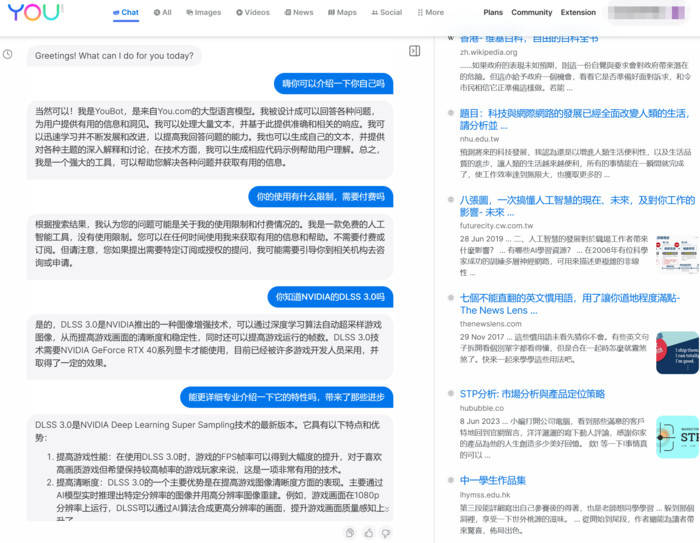The height and width of the screenshot is (543, 700).
Task: Open the nhu.edu.tw result about 科技與網際網路
Action: coord(575,119)
